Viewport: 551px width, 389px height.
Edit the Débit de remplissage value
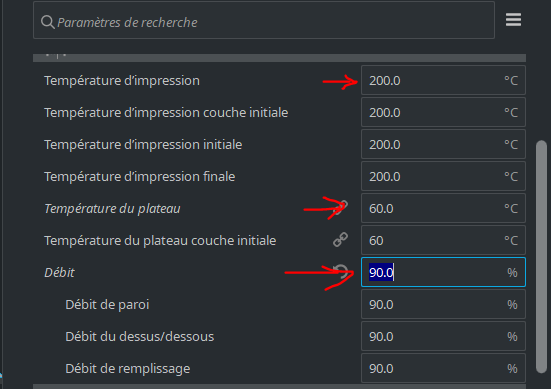[443, 368]
